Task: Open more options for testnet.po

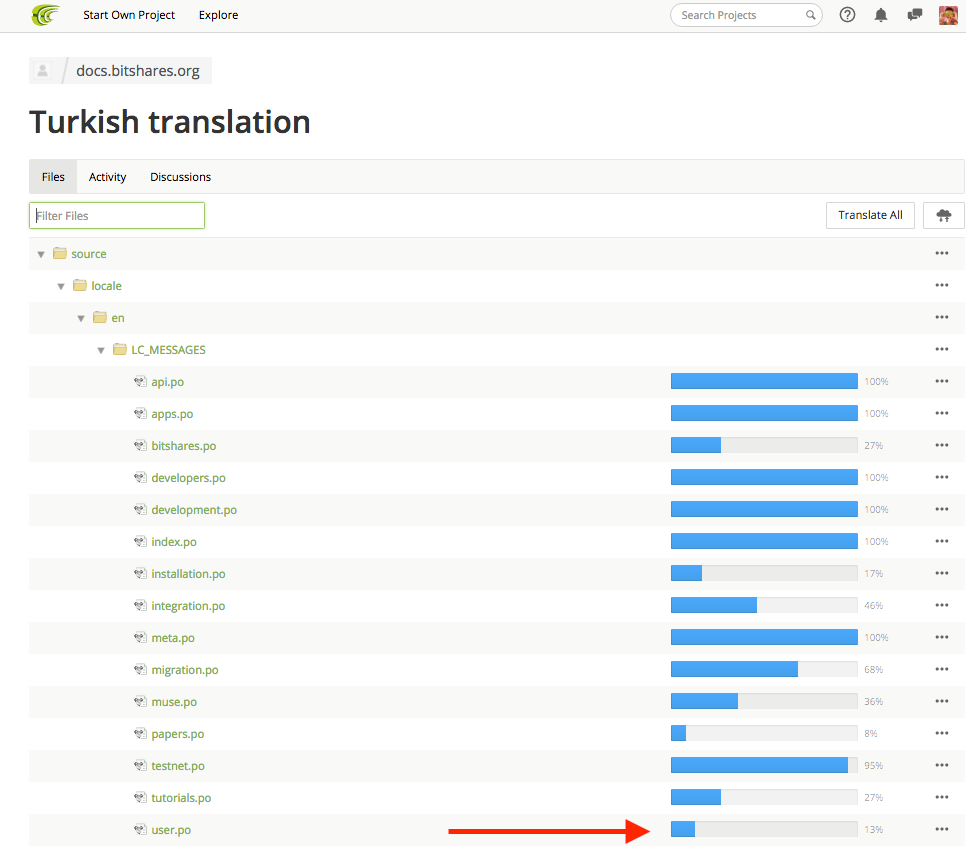Action: tap(941, 766)
